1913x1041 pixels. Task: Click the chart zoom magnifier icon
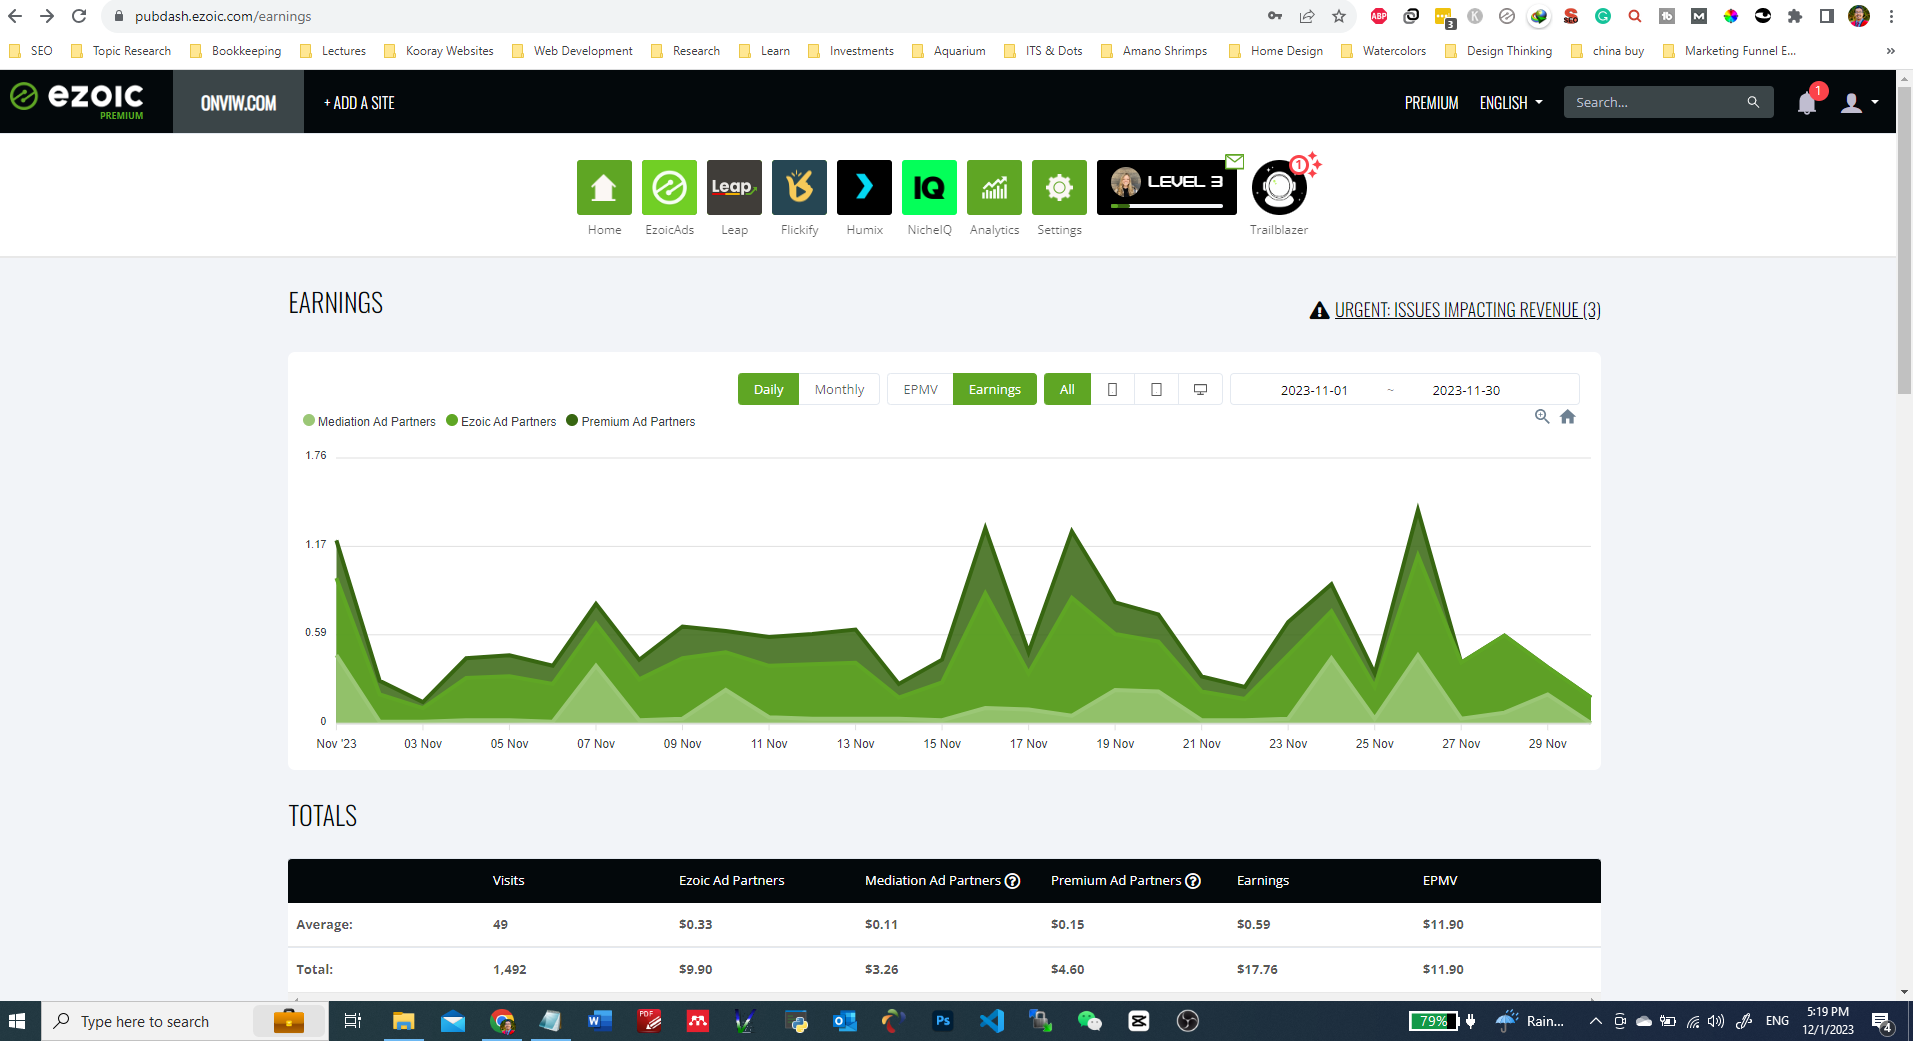[x=1542, y=417]
